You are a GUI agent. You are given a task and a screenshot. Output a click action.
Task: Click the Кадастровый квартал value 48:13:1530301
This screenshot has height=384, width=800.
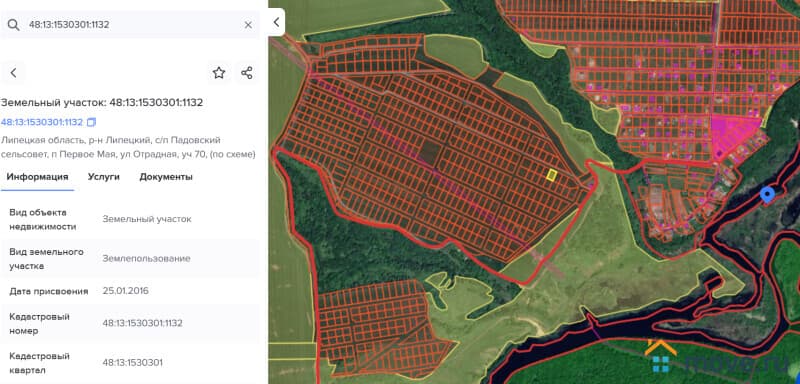click(133, 363)
